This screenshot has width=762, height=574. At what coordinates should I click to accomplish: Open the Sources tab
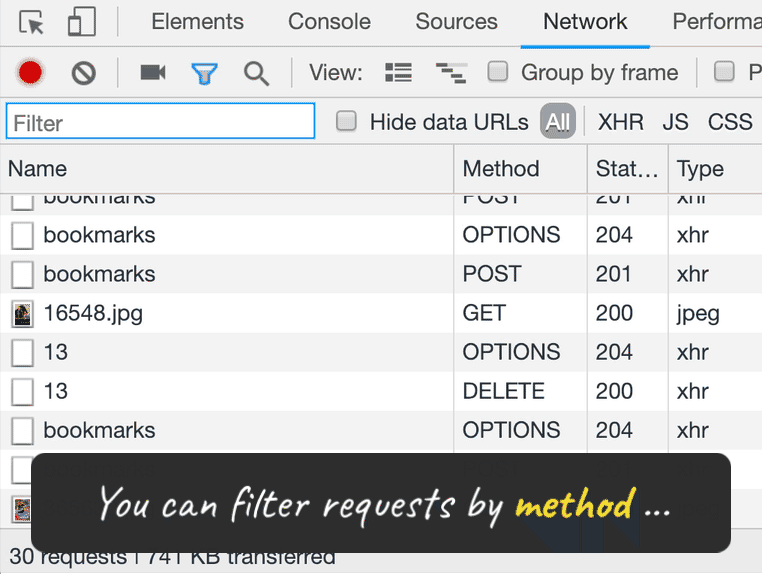click(457, 22)
